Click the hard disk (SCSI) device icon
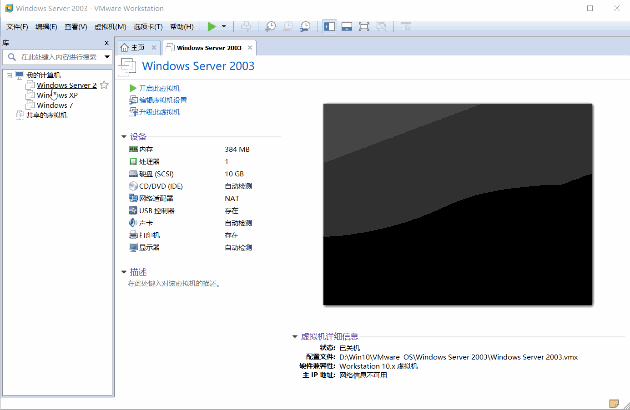 (133, 174)
